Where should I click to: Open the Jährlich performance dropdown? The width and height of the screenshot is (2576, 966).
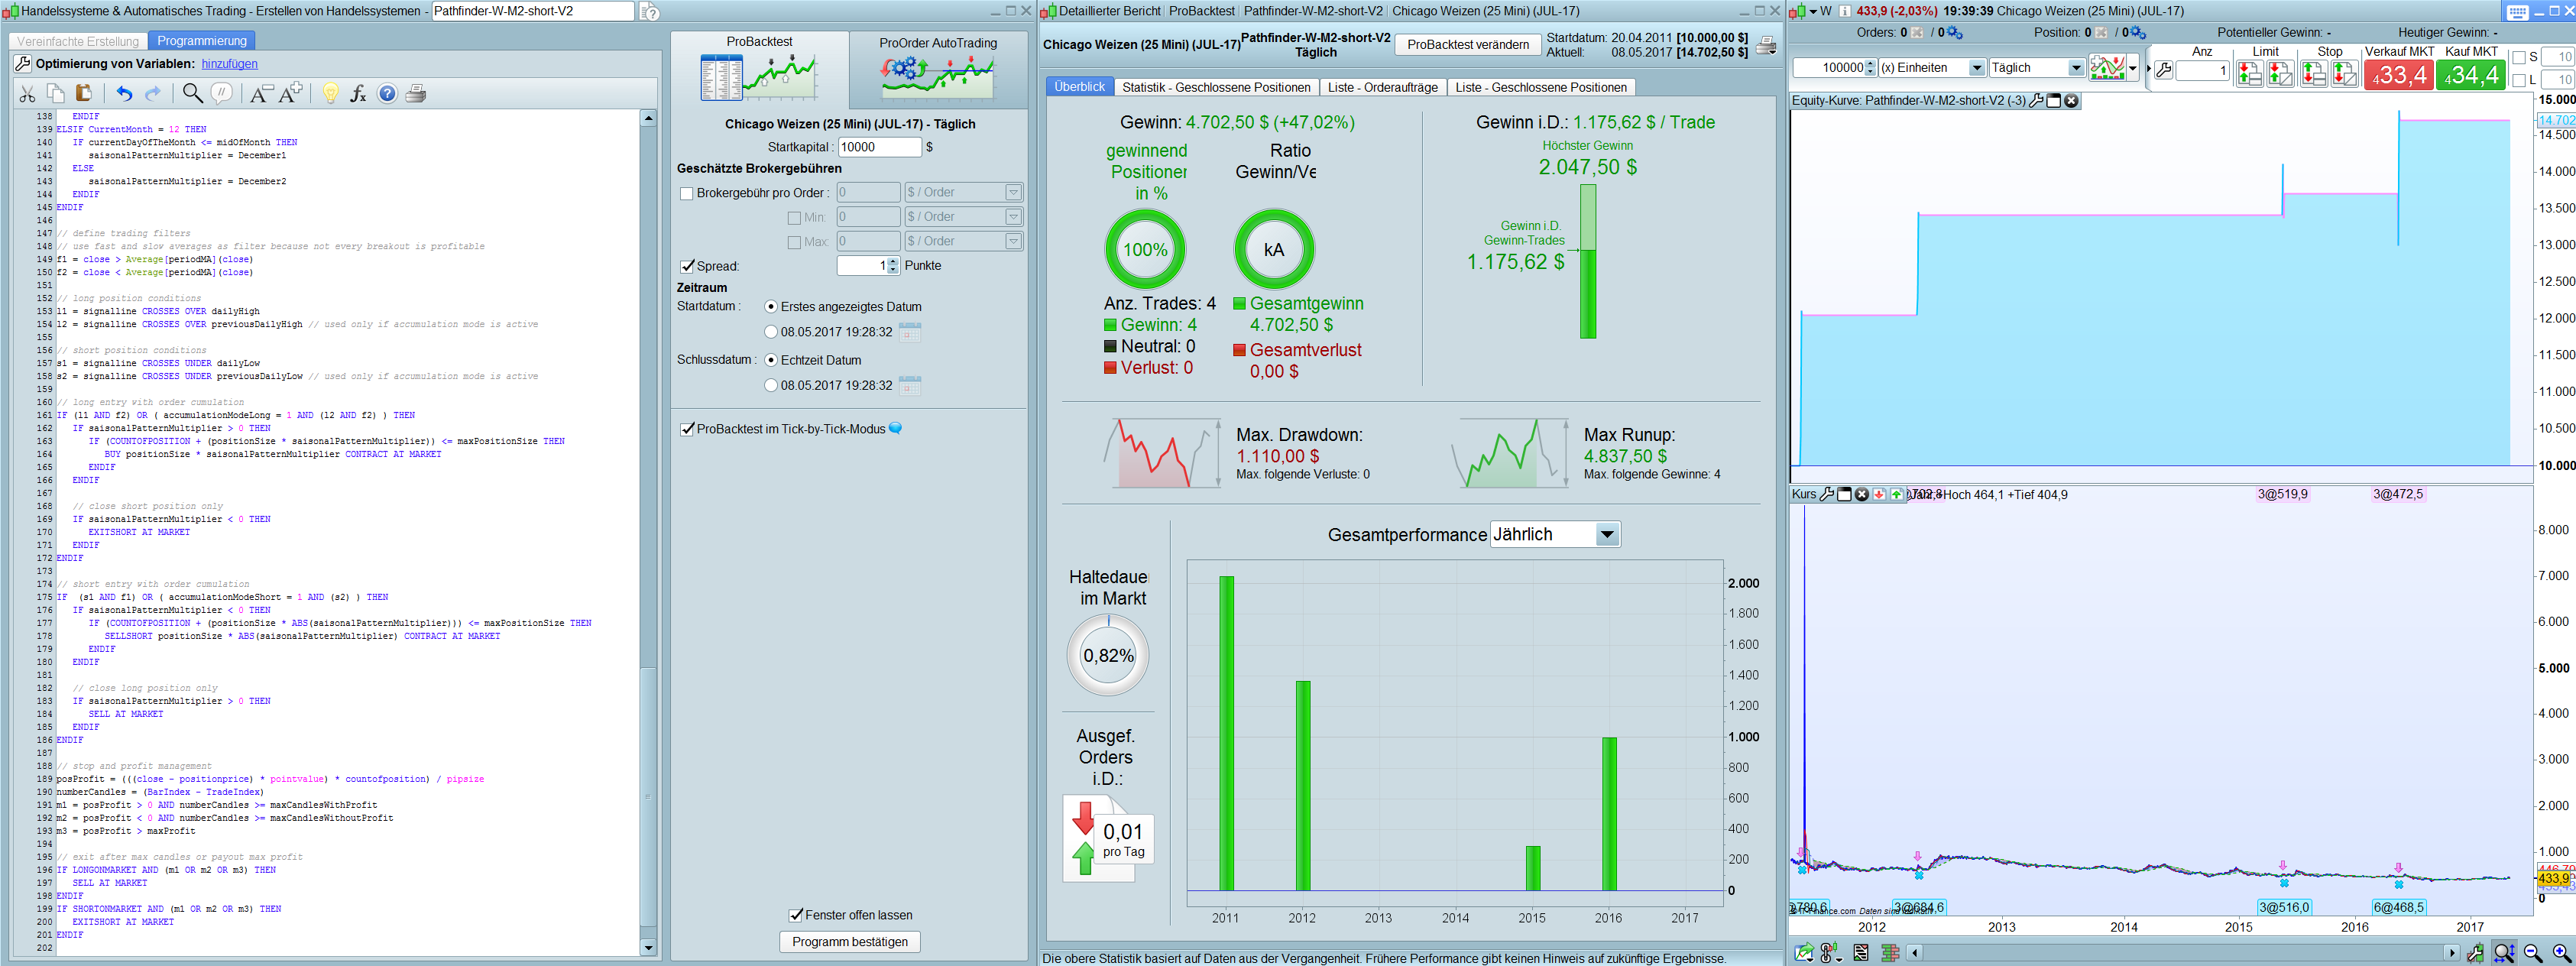pyautogui.click(x=1606, y=535)
